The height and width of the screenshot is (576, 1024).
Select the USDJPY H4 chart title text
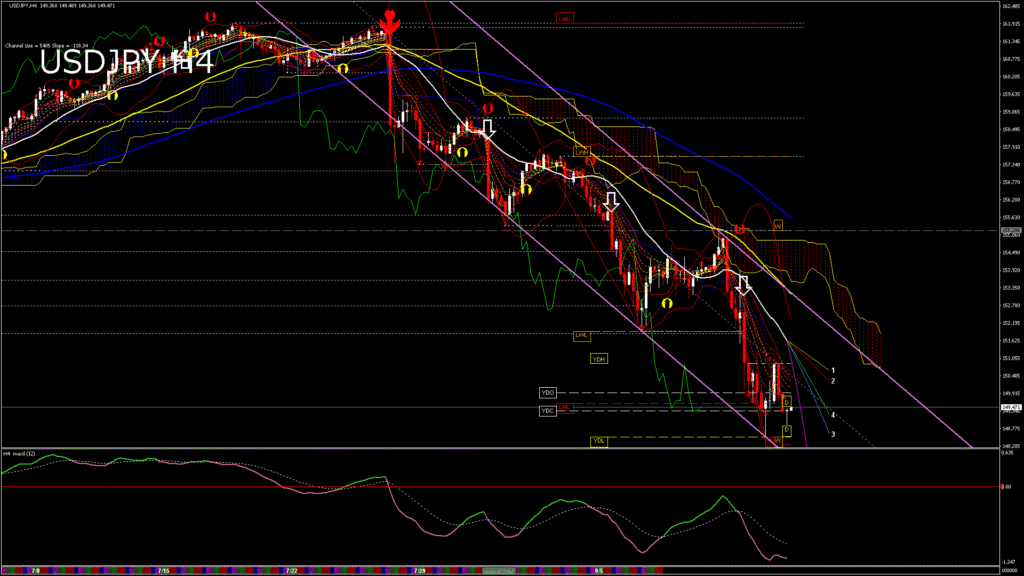pos(127,63)
